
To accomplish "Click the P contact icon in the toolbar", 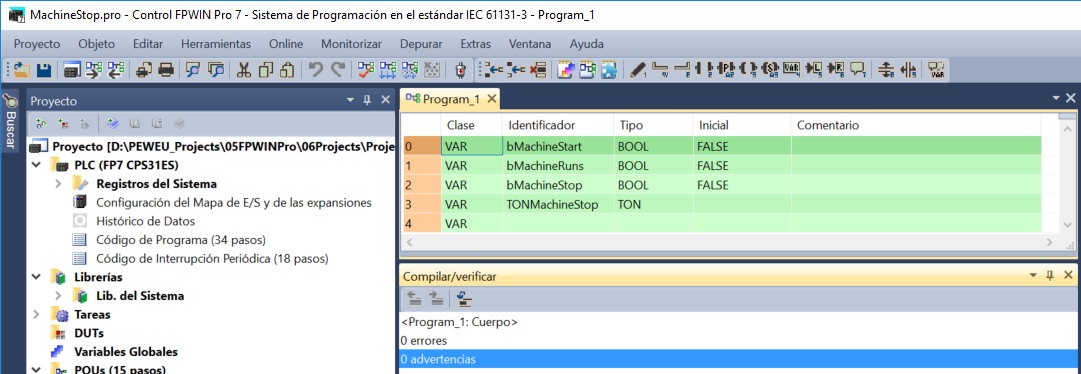I will point(725,69).
